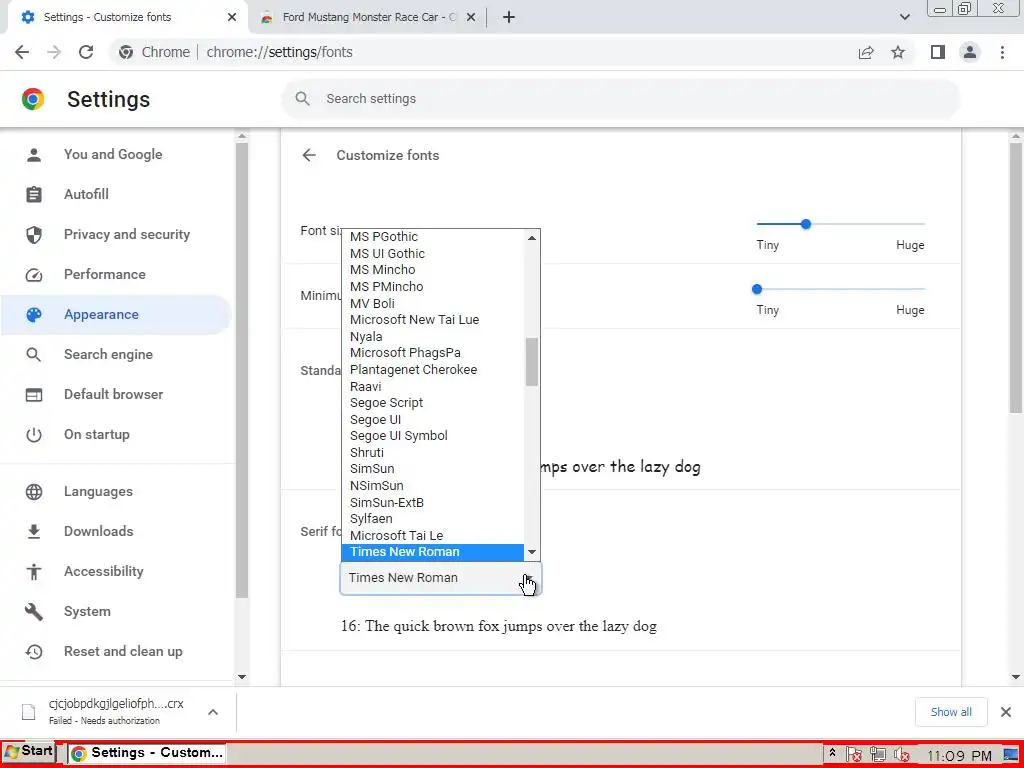Choose Nyala from the font list
Viewport: 1024px width, 768px height.
click(433, 337)
